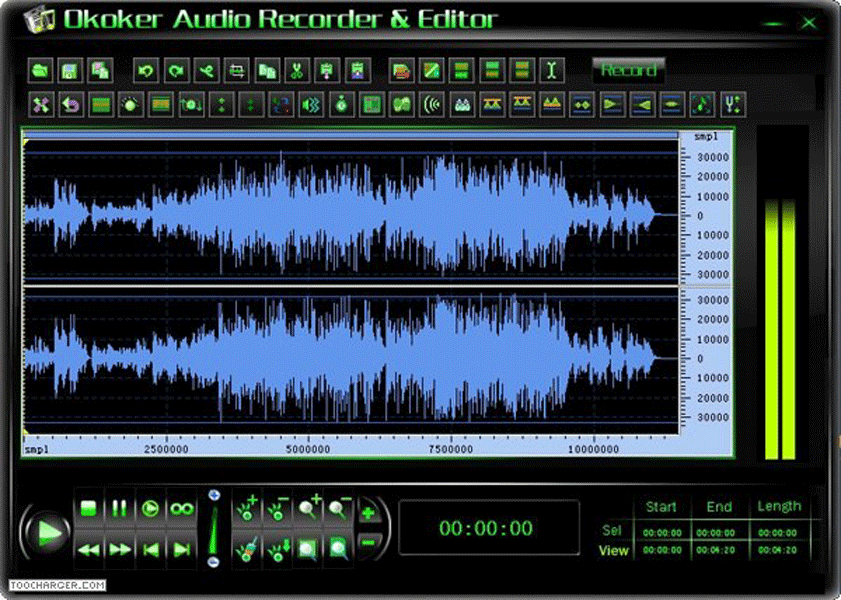Click the purple curved-arrow icon in second row
This screenshot has height=600, width=841.
point(71,105)
